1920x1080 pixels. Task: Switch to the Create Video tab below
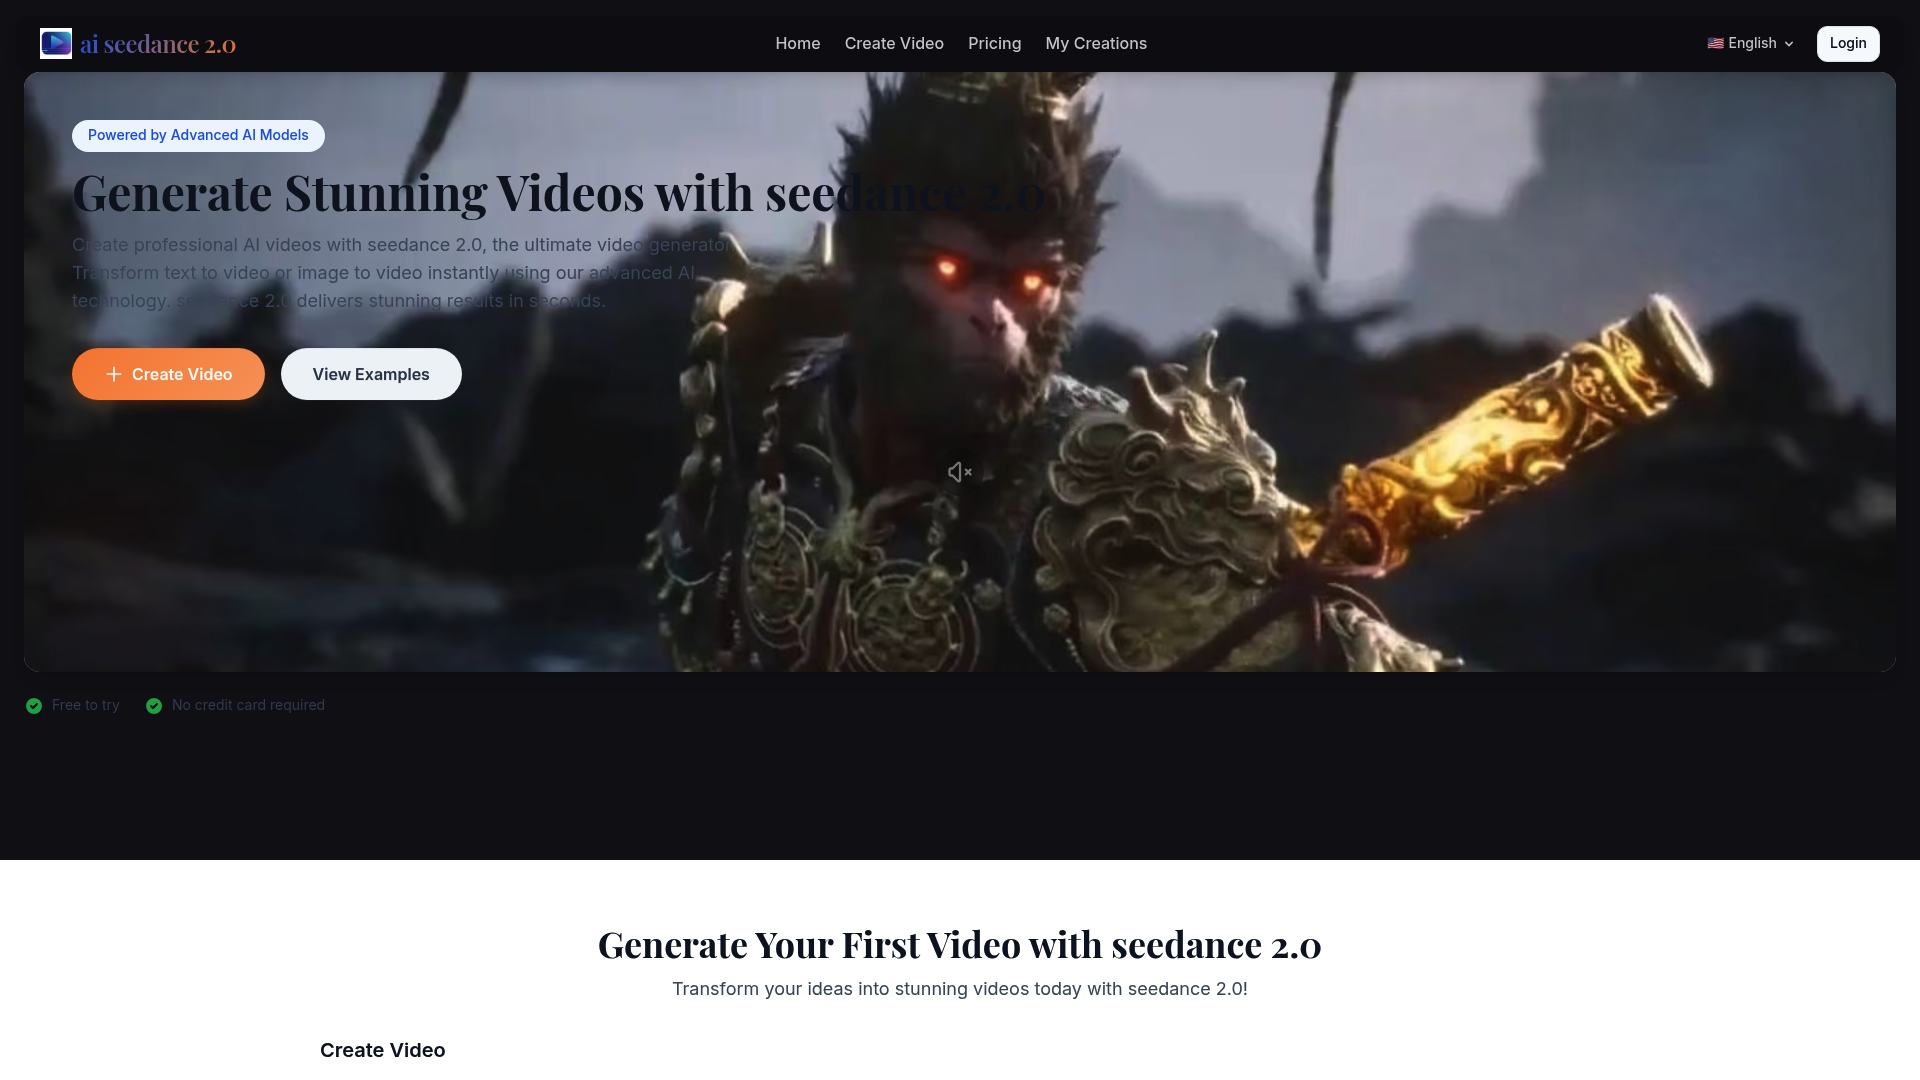tap(382, 1050)
